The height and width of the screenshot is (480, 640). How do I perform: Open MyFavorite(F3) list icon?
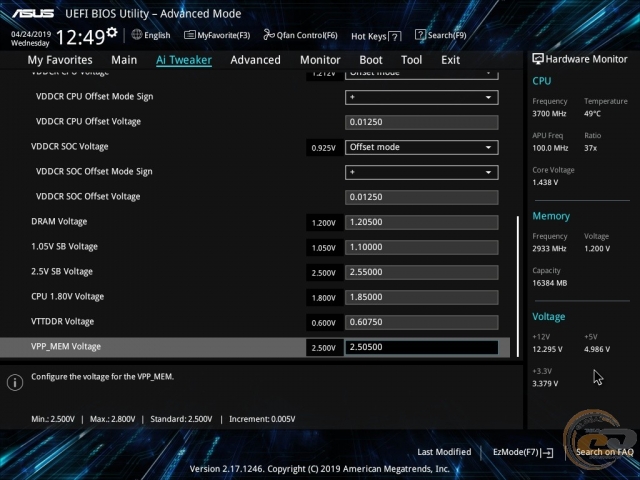click(x=189, y=35)
